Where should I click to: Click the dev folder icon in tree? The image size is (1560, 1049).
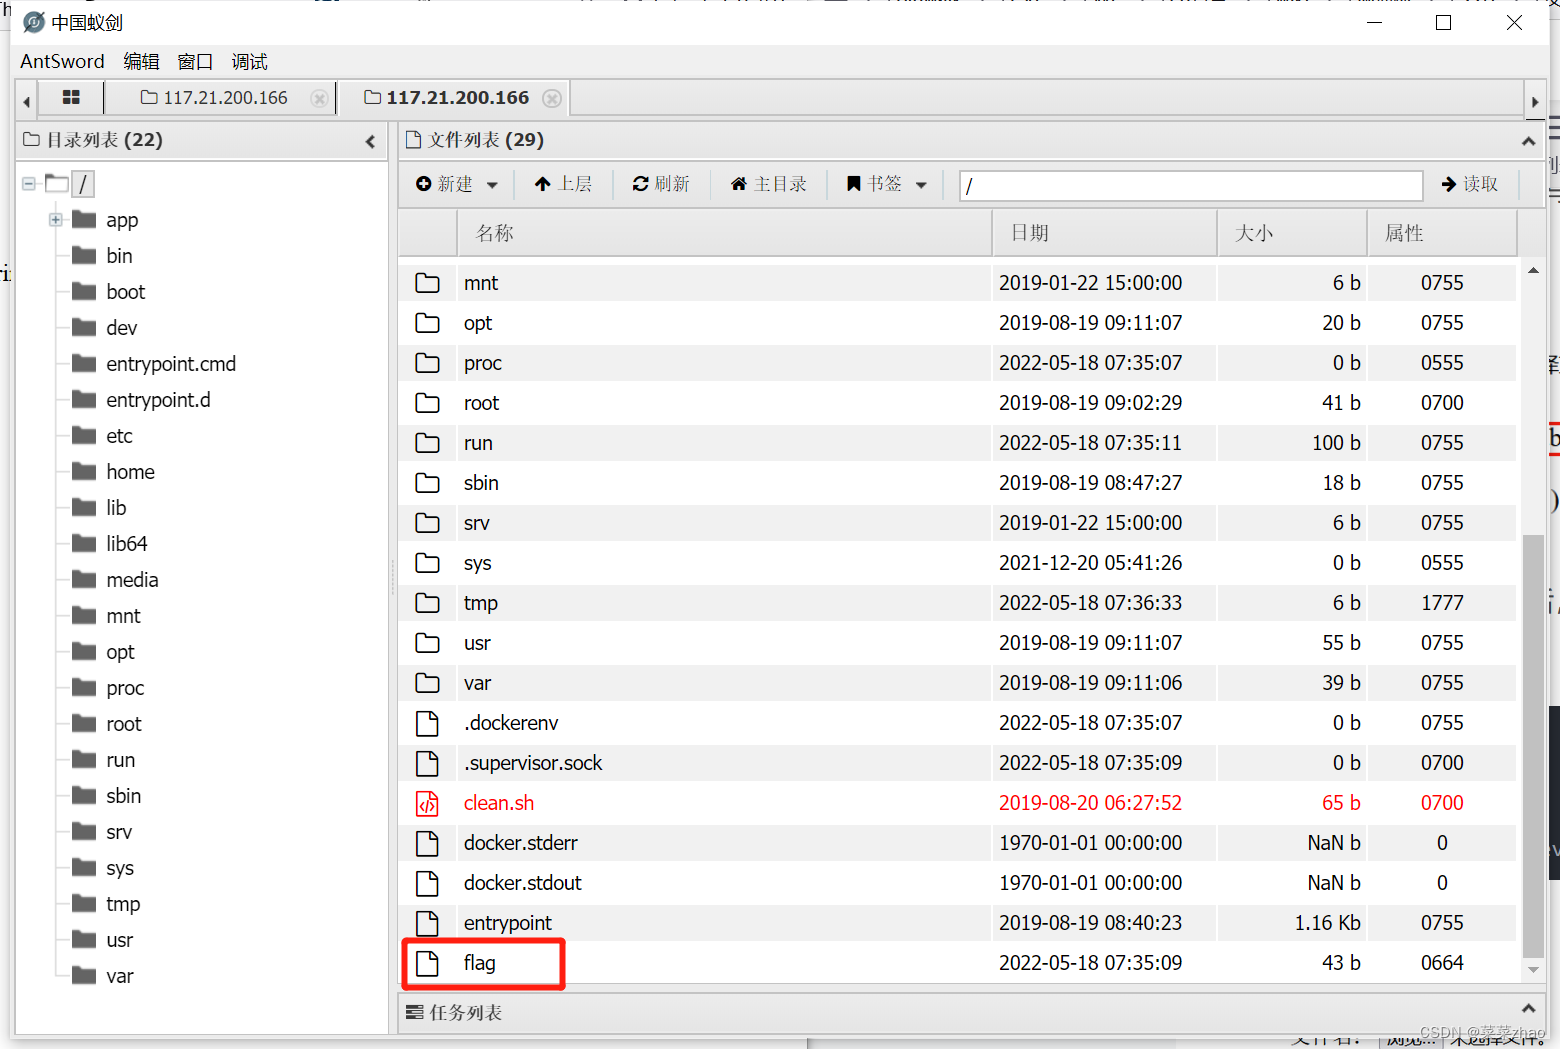(x=84, y=327)
